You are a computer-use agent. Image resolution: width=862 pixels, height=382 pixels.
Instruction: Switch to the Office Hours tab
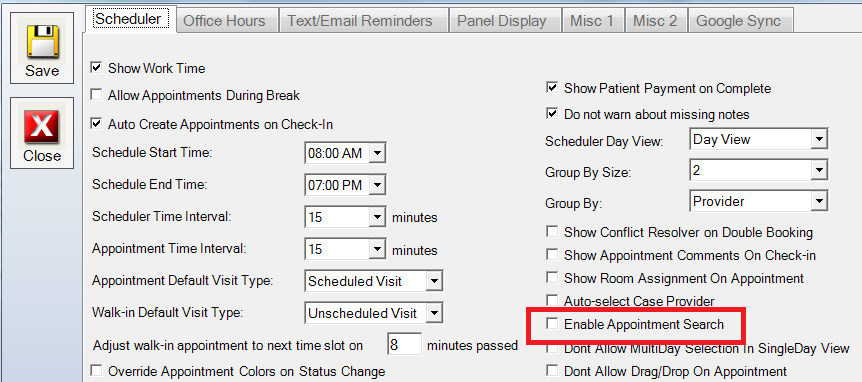[224, 20]
